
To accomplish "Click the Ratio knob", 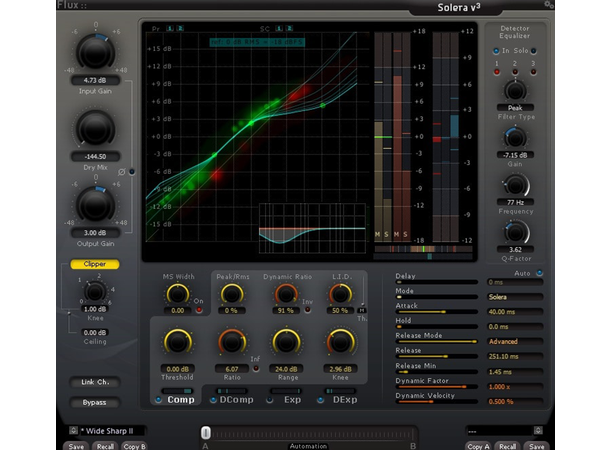I will coord(232,342).
